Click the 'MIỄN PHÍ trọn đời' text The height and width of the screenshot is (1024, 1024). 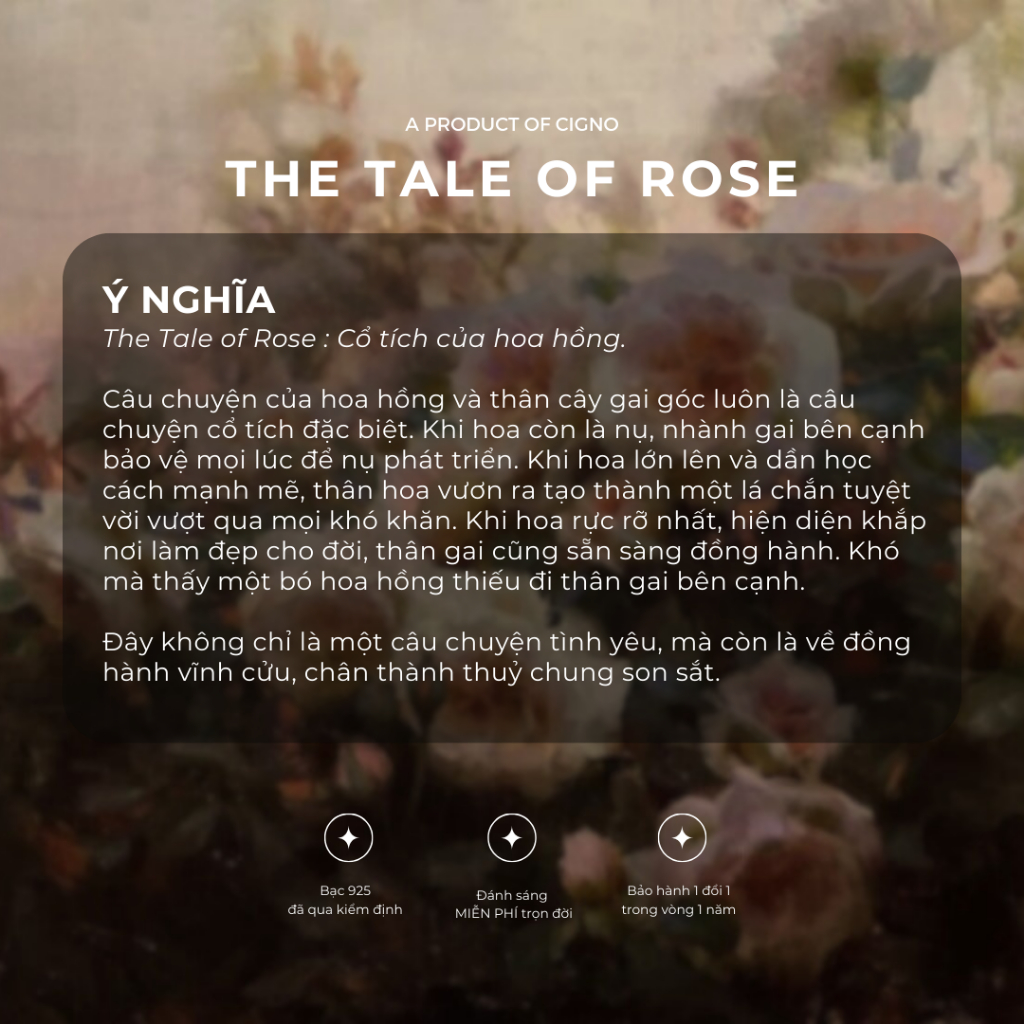514,914
